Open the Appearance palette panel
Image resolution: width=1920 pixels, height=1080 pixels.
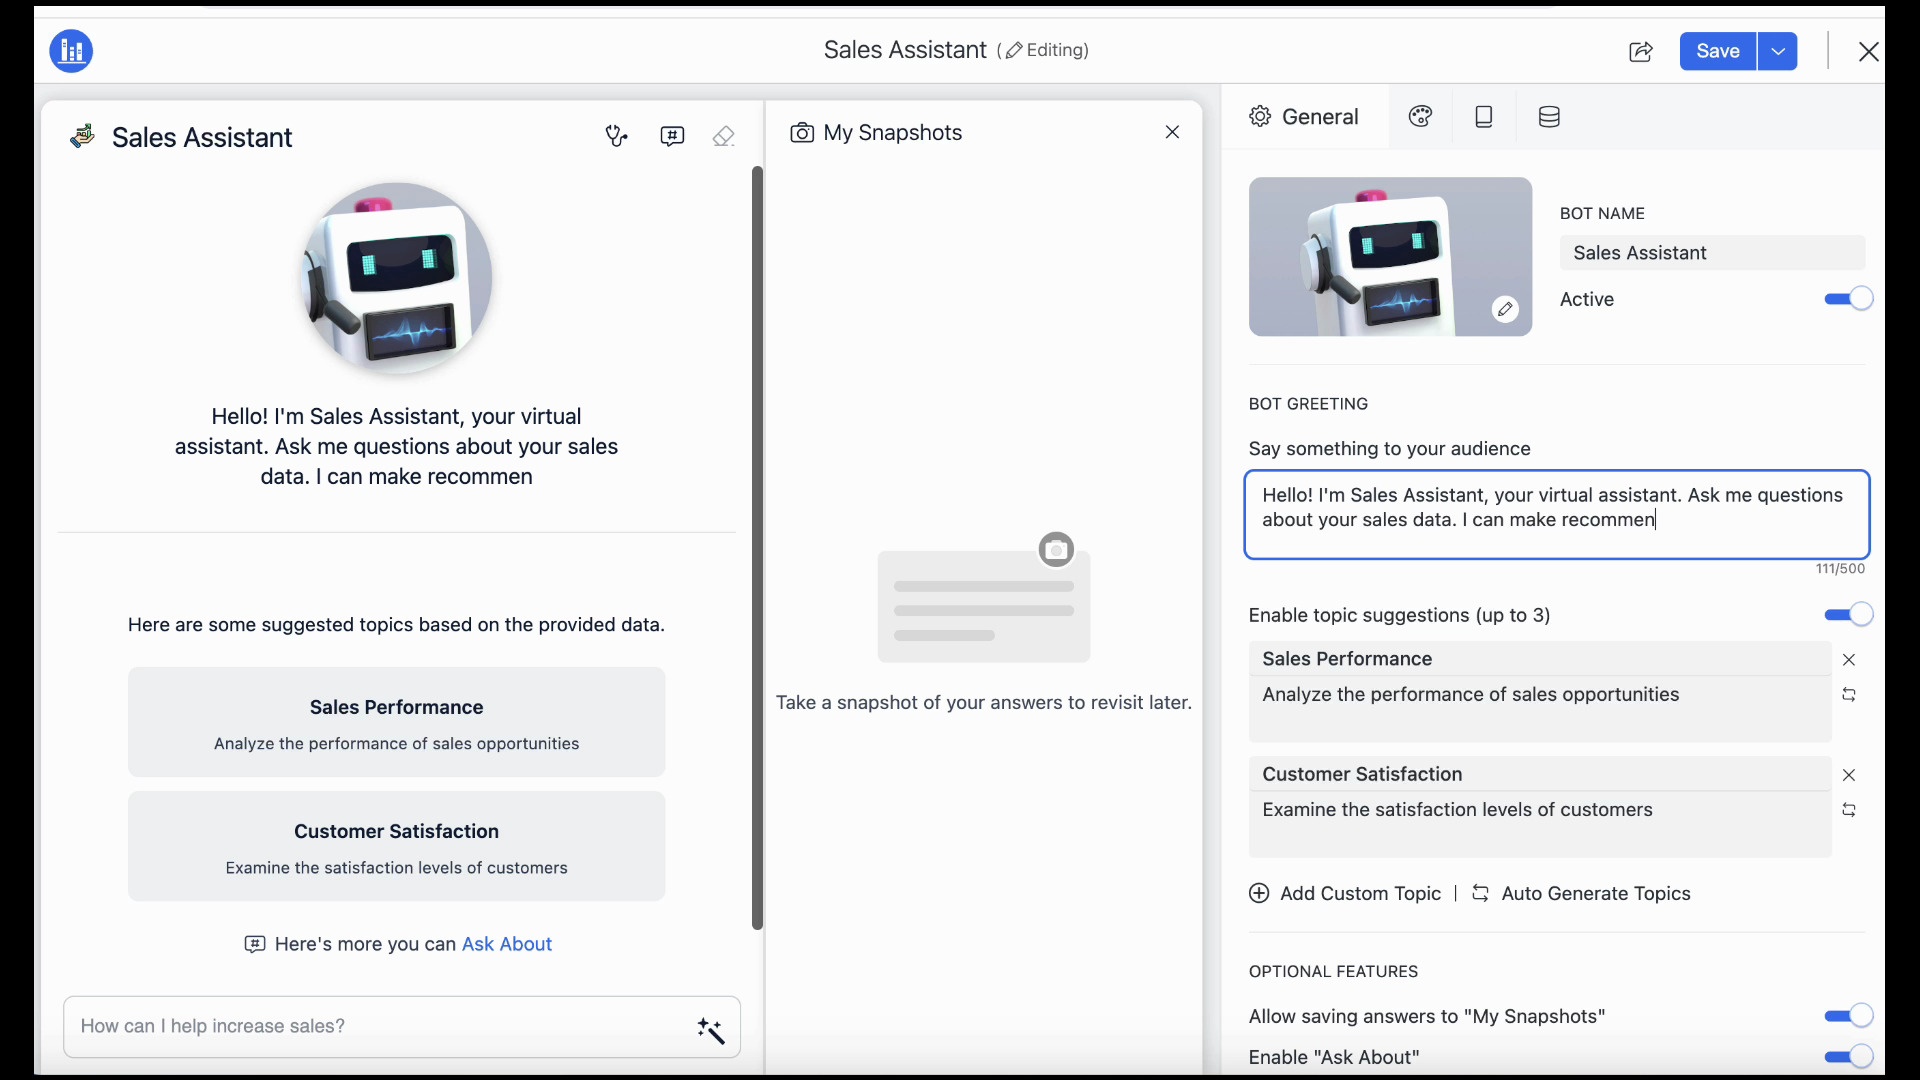coord(1421,116)
